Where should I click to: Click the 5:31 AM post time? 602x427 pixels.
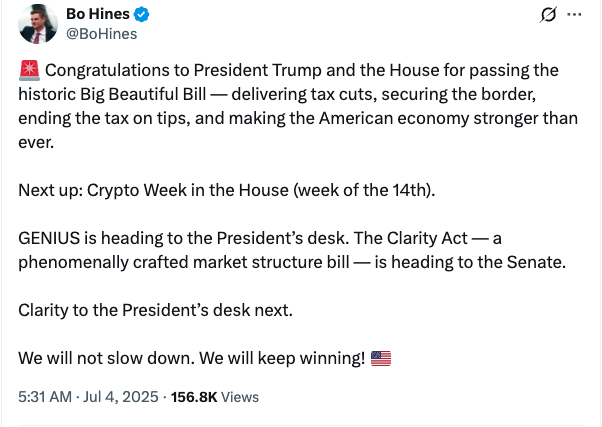point(45,397)
